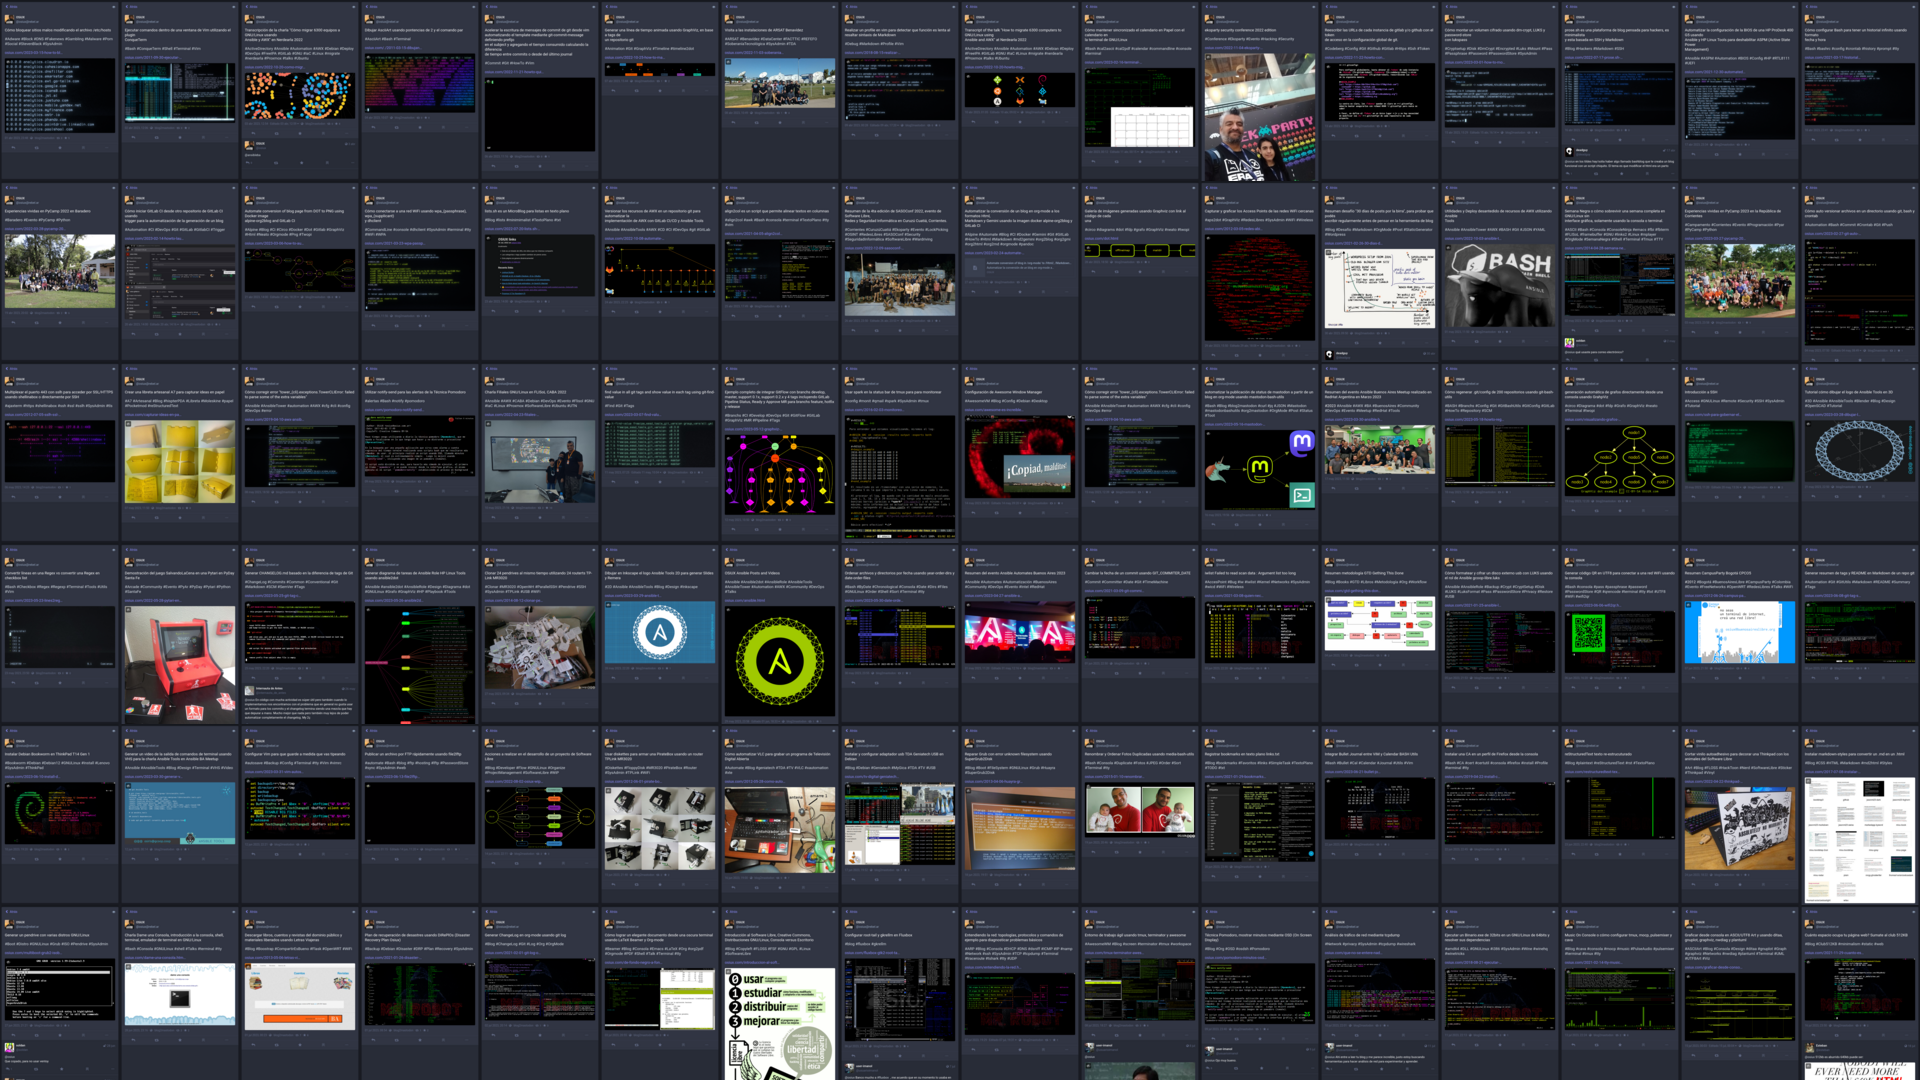Boost the Bullet Journal VIM Calendar post
Image resolution: width=1920 pixels, height=1080 pixels.
pos(1356,854)
